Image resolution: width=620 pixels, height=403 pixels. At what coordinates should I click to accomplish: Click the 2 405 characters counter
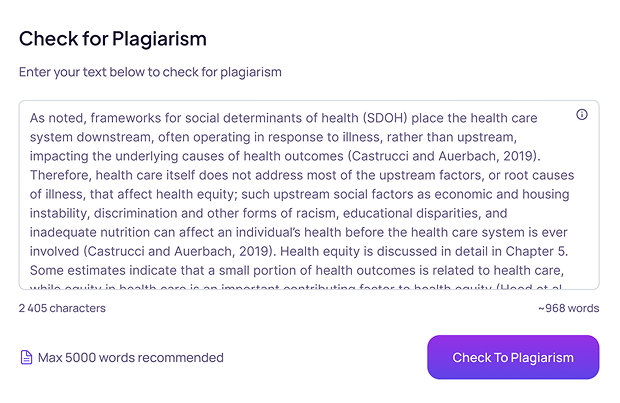click(x=62, y=308)
